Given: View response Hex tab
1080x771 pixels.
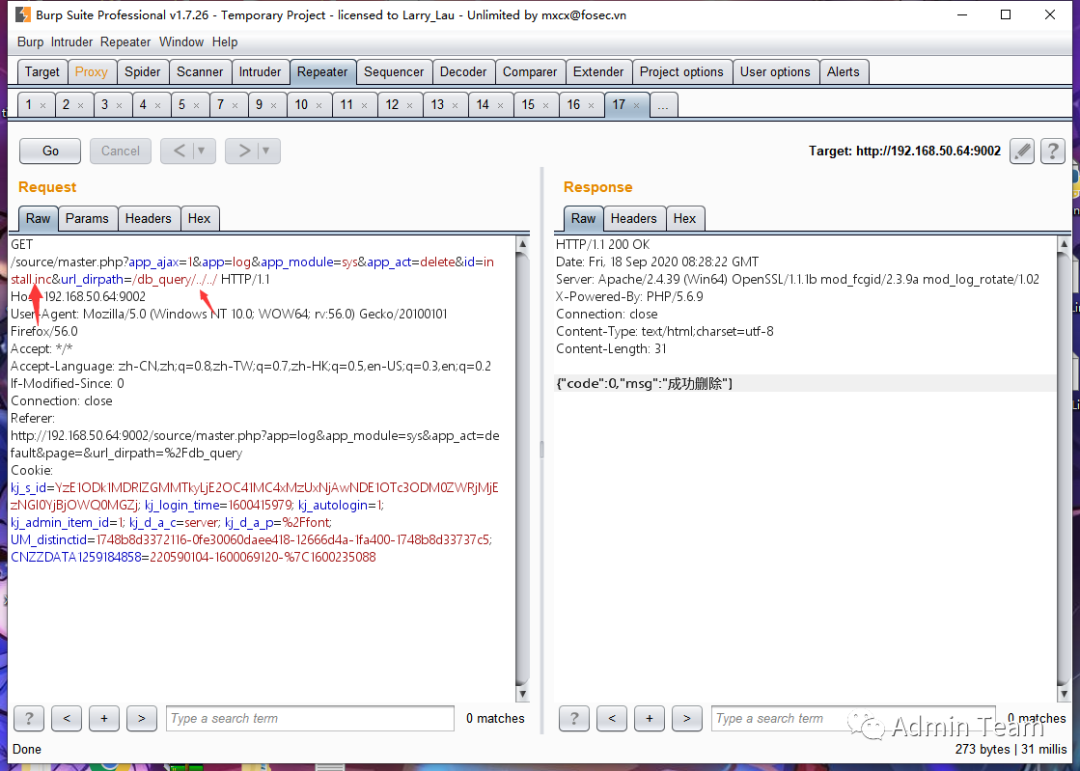Looking at the screenshot, I should (x=685, y=218).
